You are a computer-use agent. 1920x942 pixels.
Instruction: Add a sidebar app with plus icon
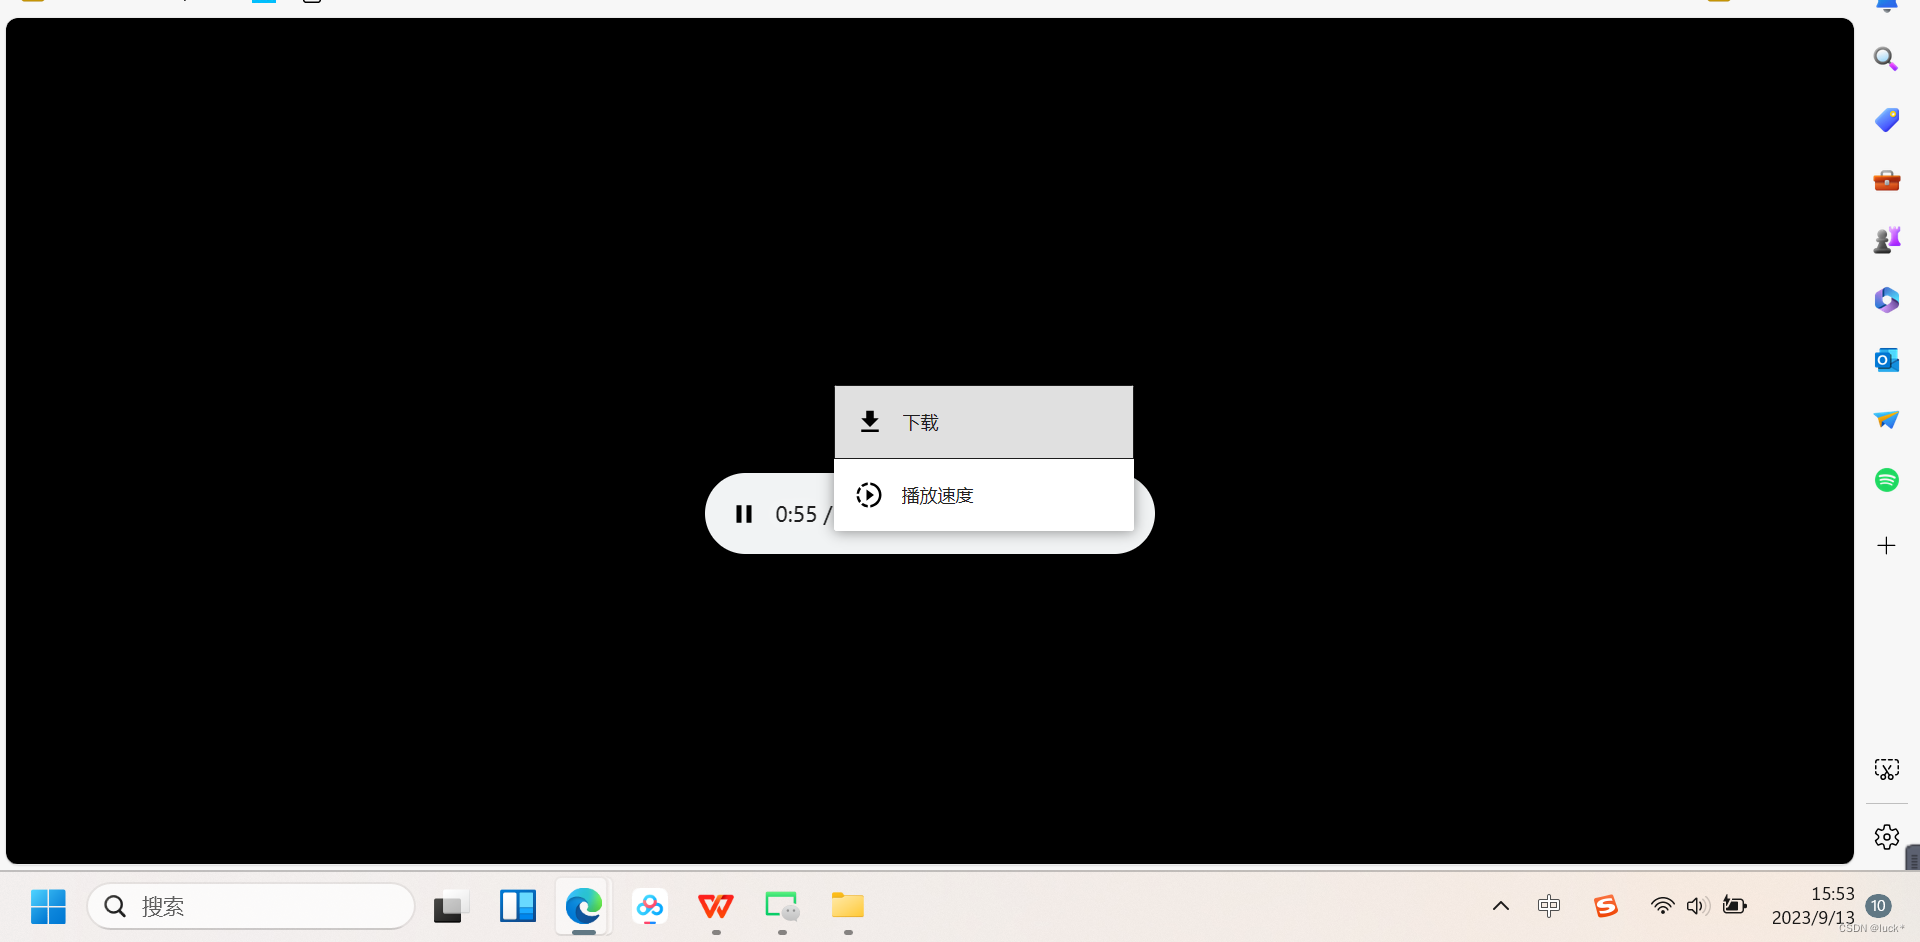pyautogui.click(x=1886, y=545)
